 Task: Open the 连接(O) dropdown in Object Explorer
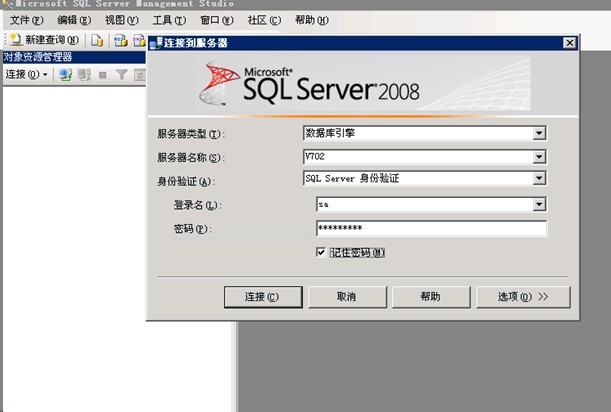(26, 74)
